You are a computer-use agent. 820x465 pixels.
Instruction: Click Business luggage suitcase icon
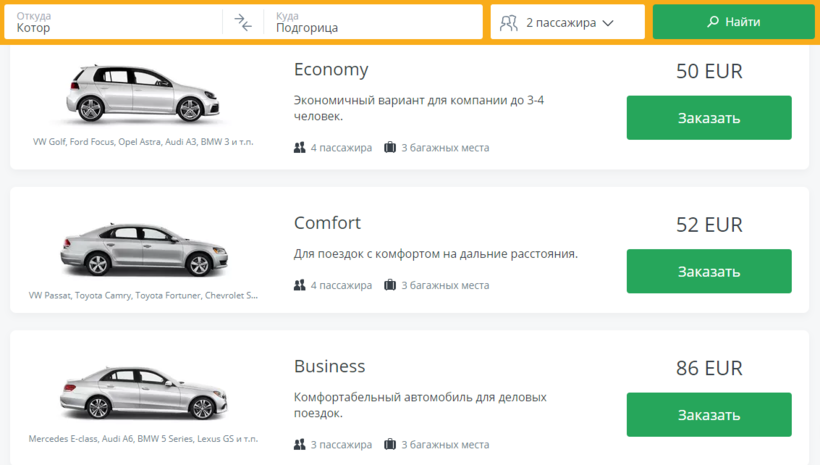tap(390, 445)
